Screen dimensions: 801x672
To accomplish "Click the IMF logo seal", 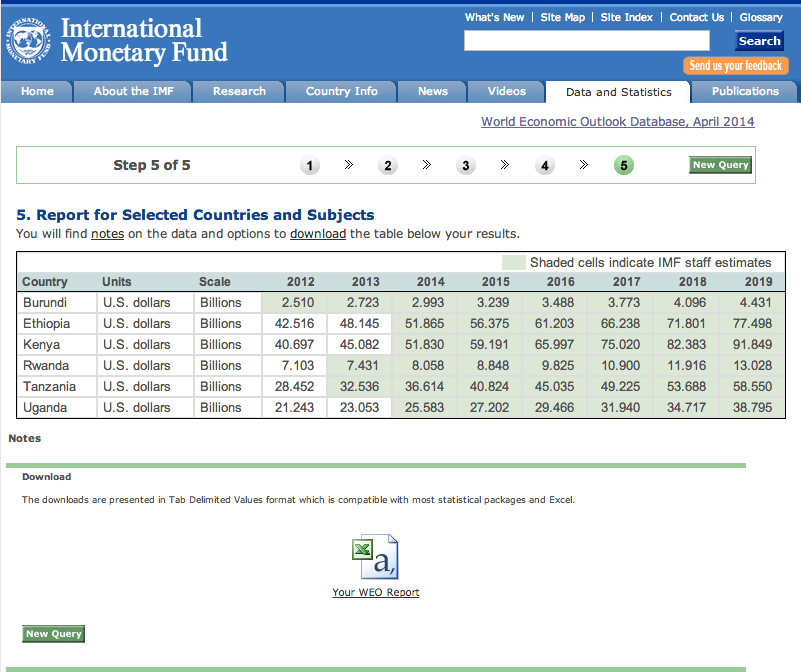I will [29, 40].
